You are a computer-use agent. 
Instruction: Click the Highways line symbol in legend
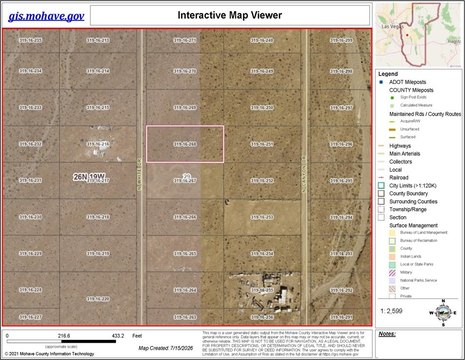click(x=382, y=146)
